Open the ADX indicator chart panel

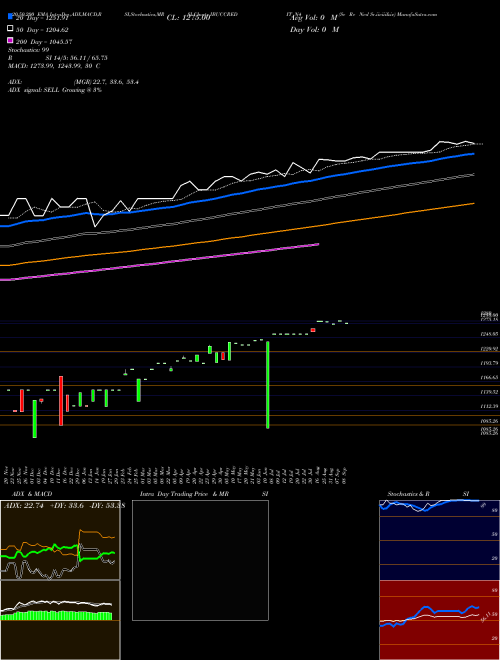60,540
